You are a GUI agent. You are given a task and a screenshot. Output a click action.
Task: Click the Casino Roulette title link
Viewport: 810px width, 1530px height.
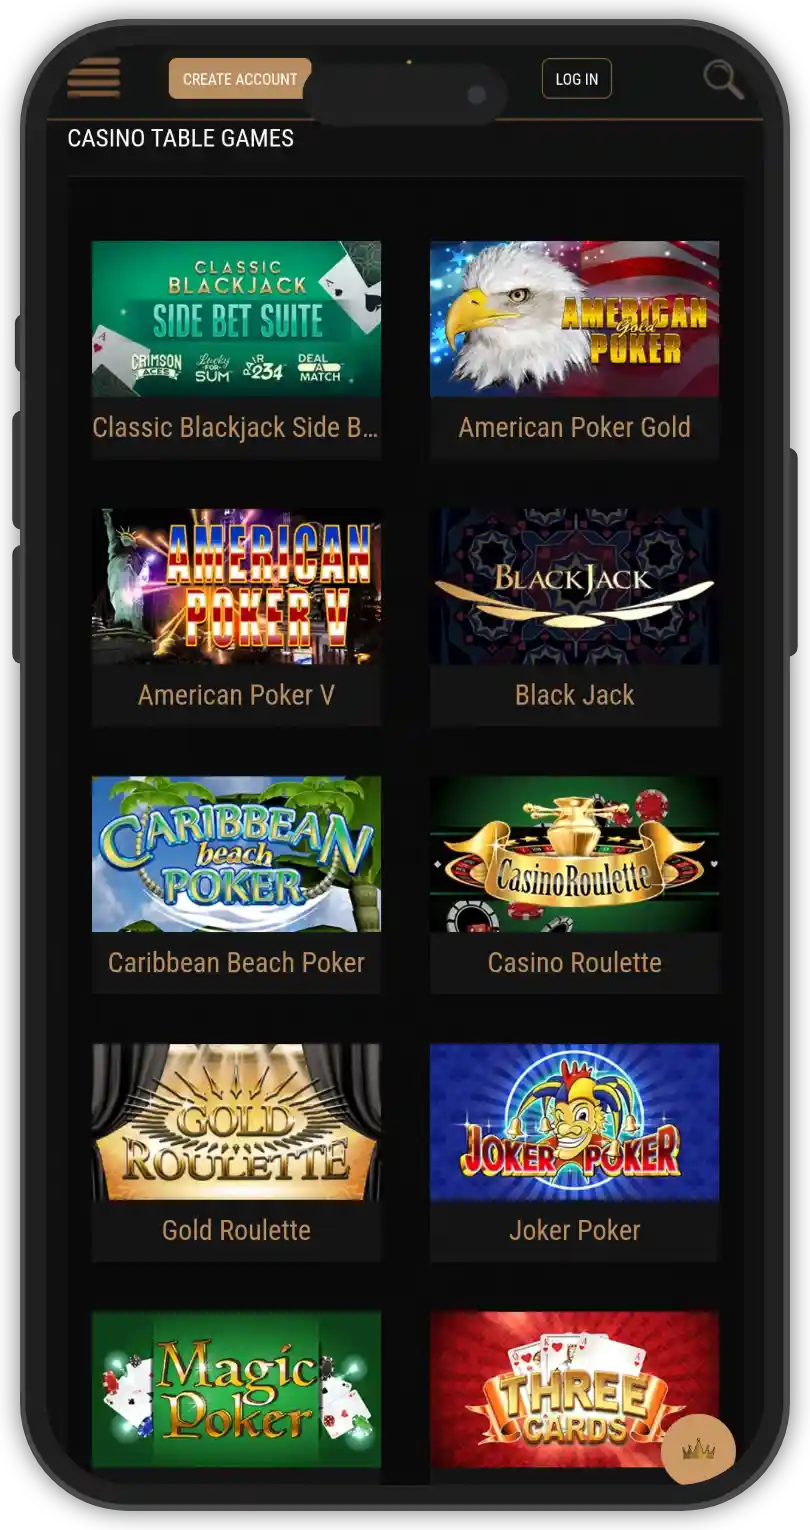coord(575,962)
